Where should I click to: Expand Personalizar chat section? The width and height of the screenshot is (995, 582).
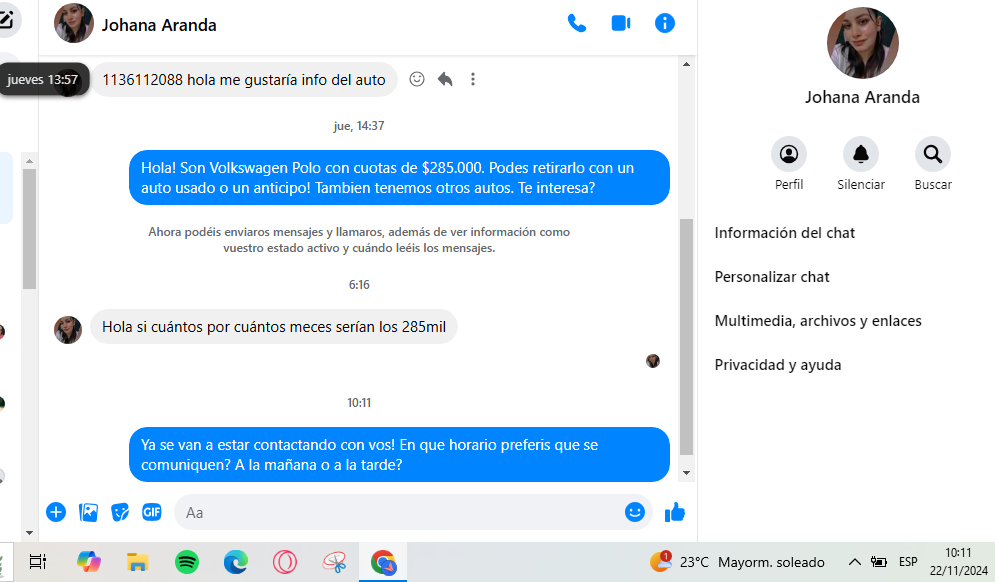click(772, 277)
